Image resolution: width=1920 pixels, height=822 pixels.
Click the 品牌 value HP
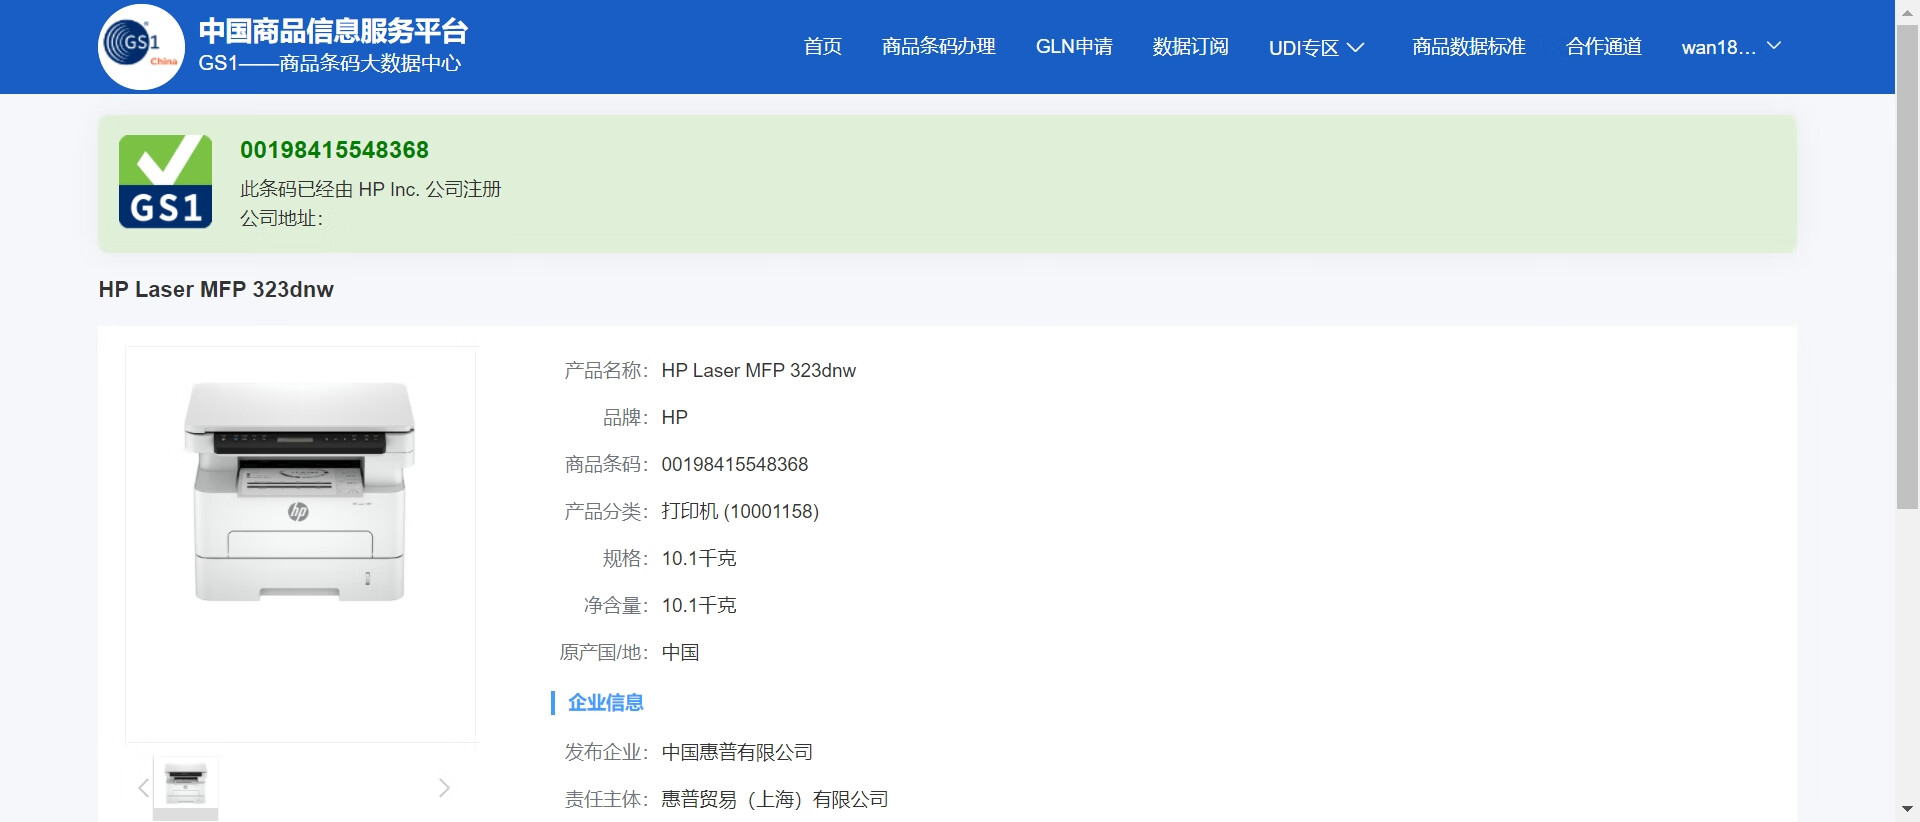tap(674, 417)
